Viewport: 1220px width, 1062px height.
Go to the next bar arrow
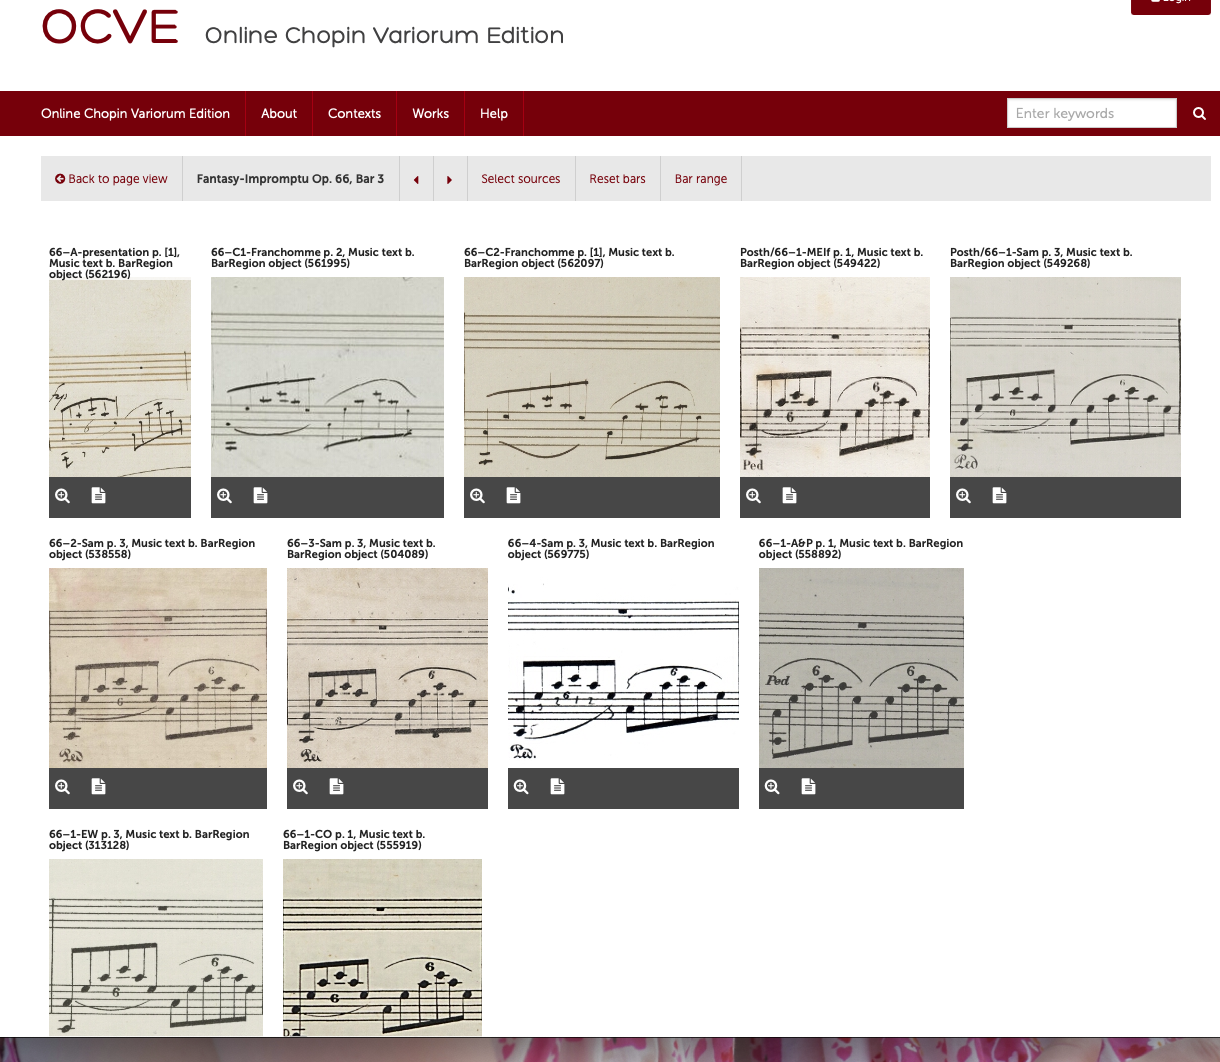point(449,179)
